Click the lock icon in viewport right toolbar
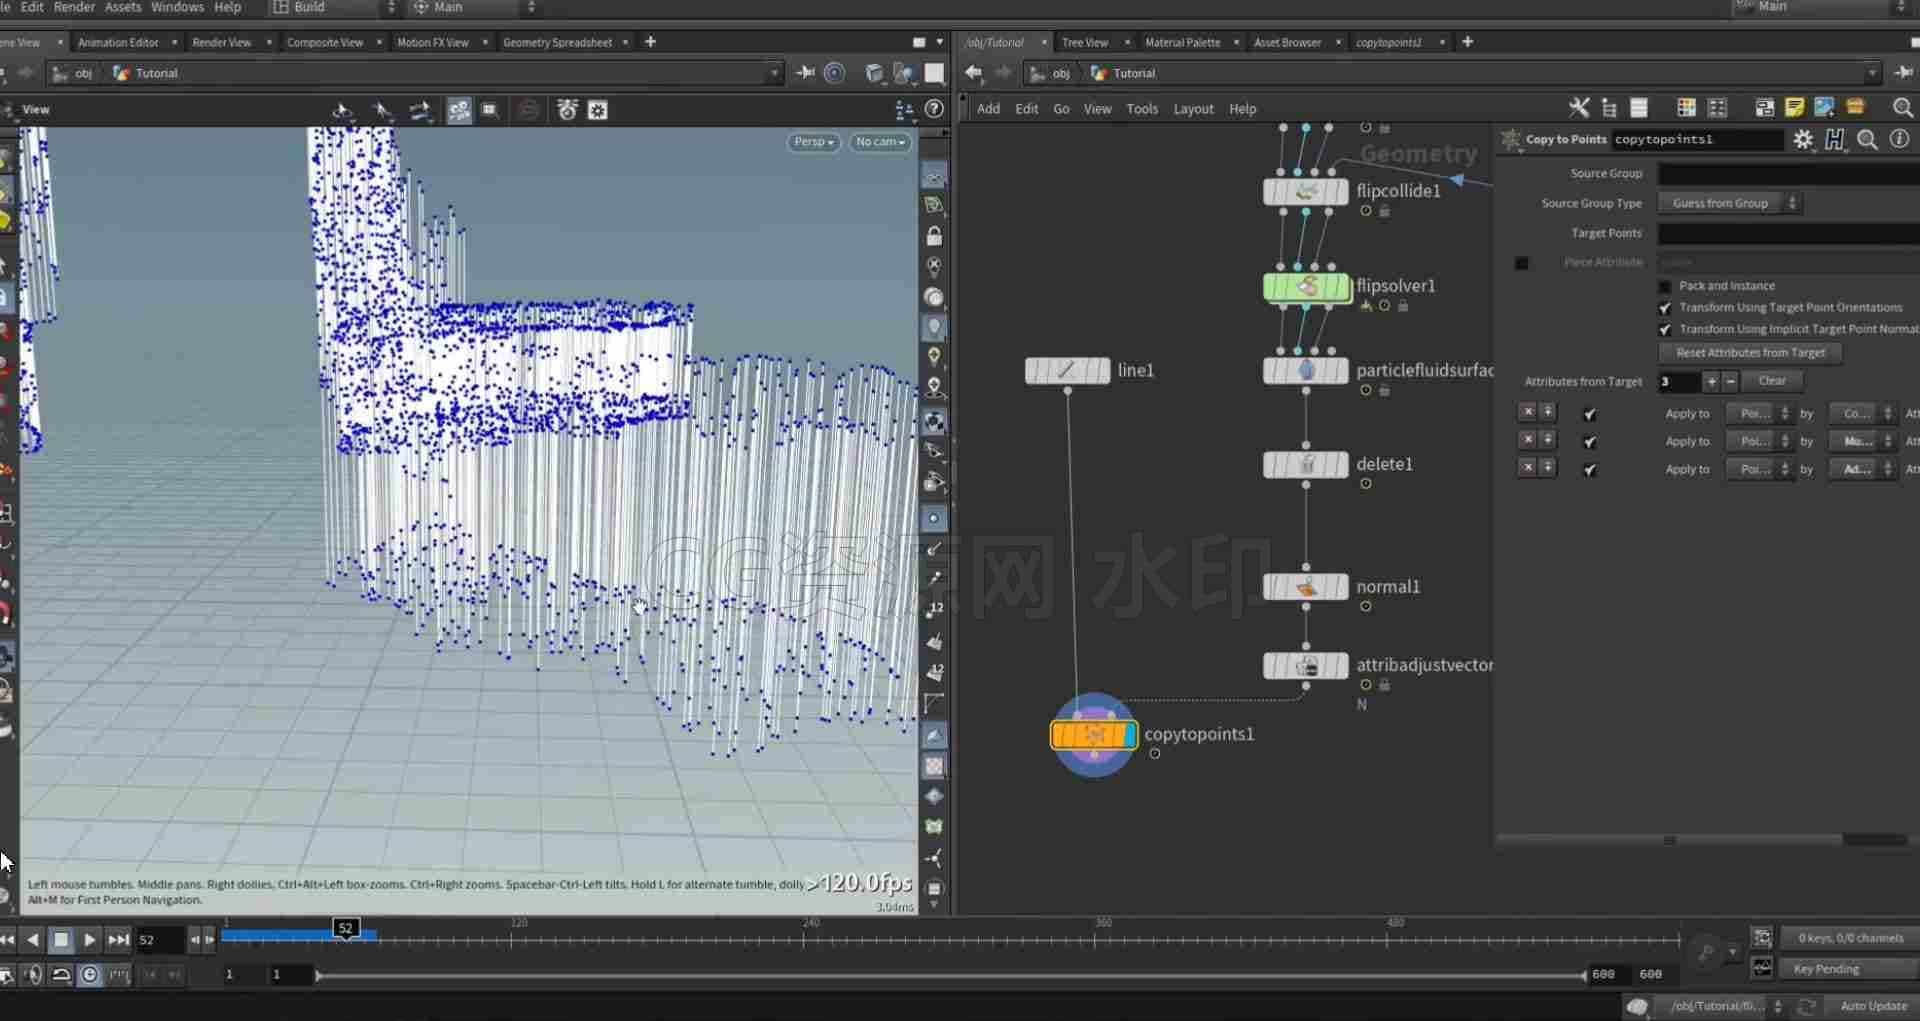Screen dimensions: 1920x1021 pos(934,236)
